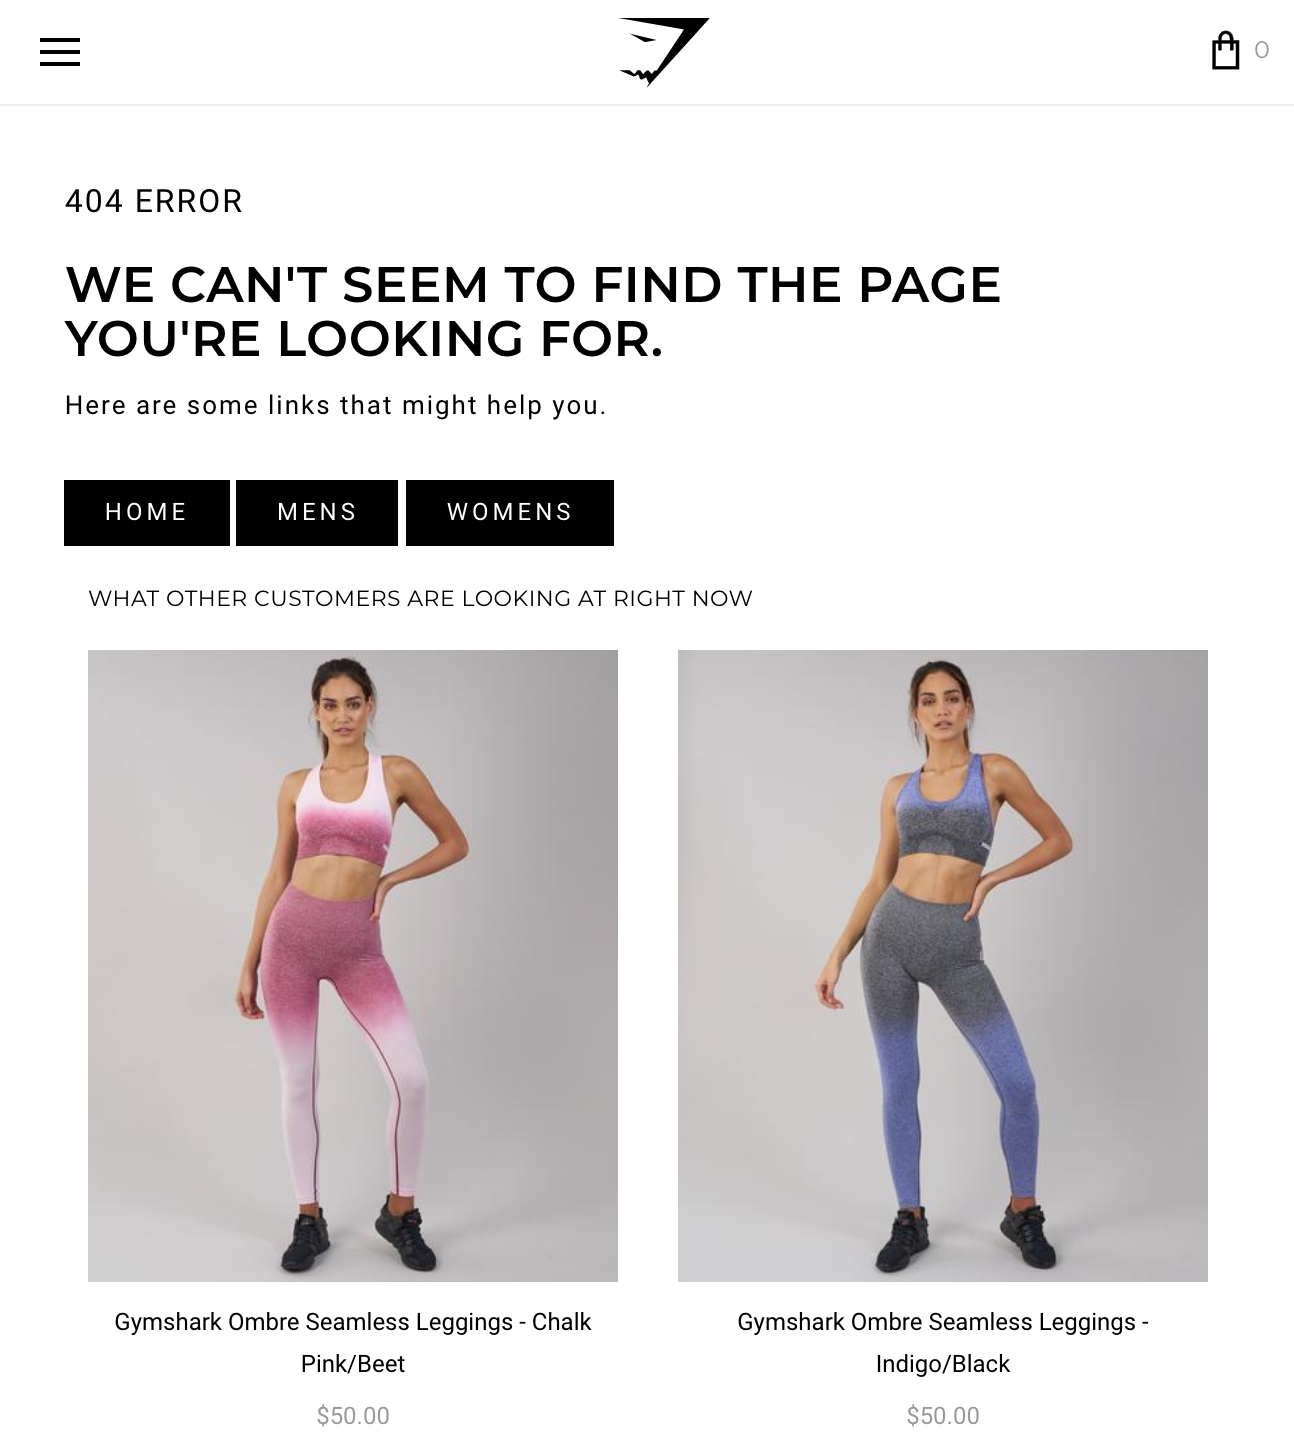Click the 404 ERROR label
The image size is (1294, 1450).
pyautogui.click(x=154, y=201)
